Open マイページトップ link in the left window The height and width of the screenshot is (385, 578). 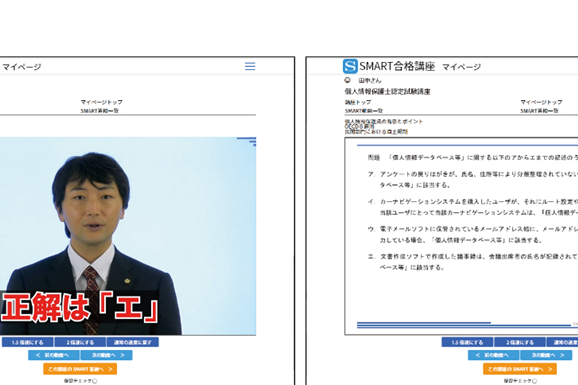[x=102, y=102]
